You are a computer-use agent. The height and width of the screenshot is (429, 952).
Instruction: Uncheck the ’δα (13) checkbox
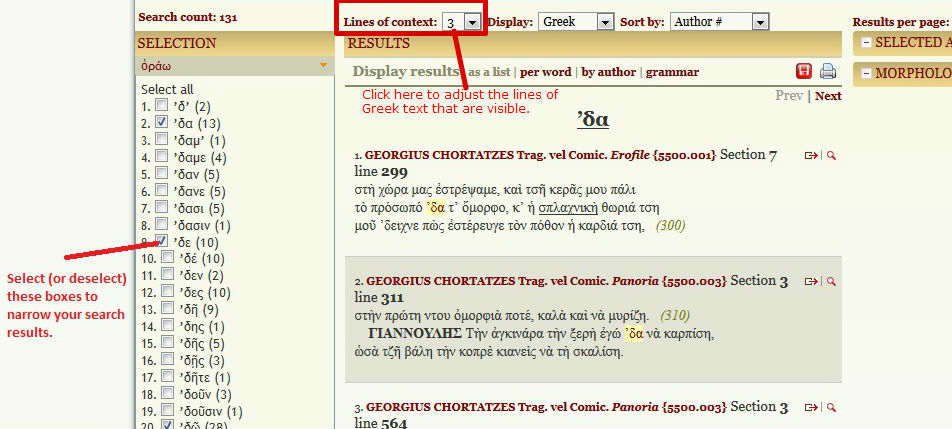162,122
